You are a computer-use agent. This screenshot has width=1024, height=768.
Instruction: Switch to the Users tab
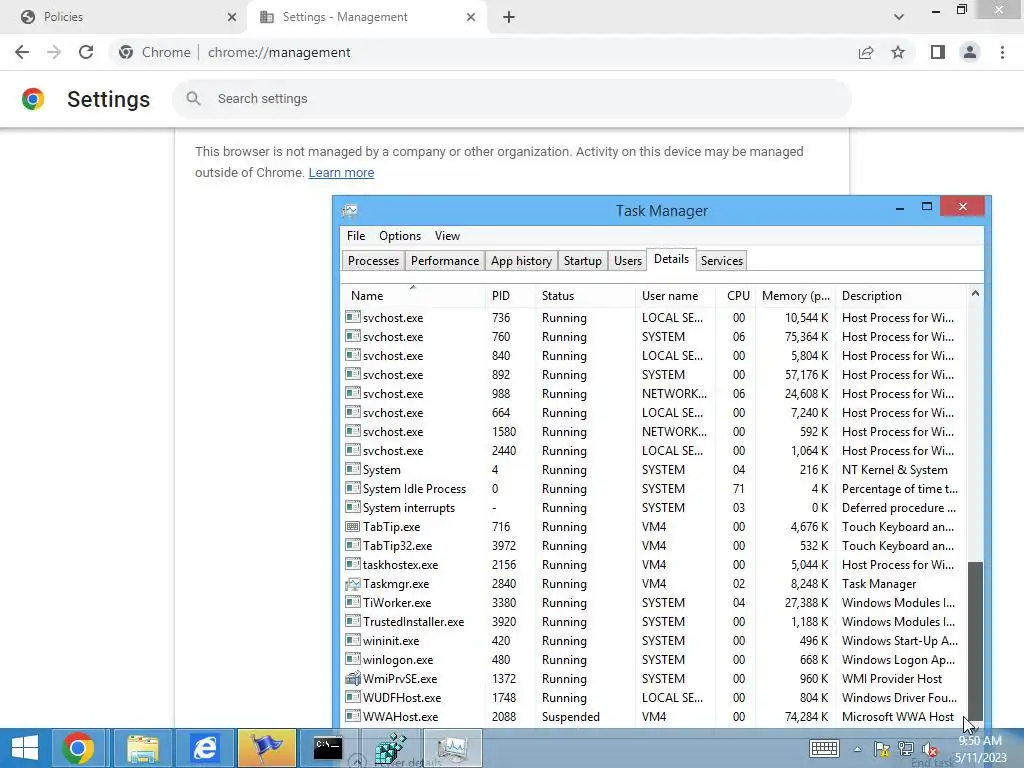pos(628,261)
